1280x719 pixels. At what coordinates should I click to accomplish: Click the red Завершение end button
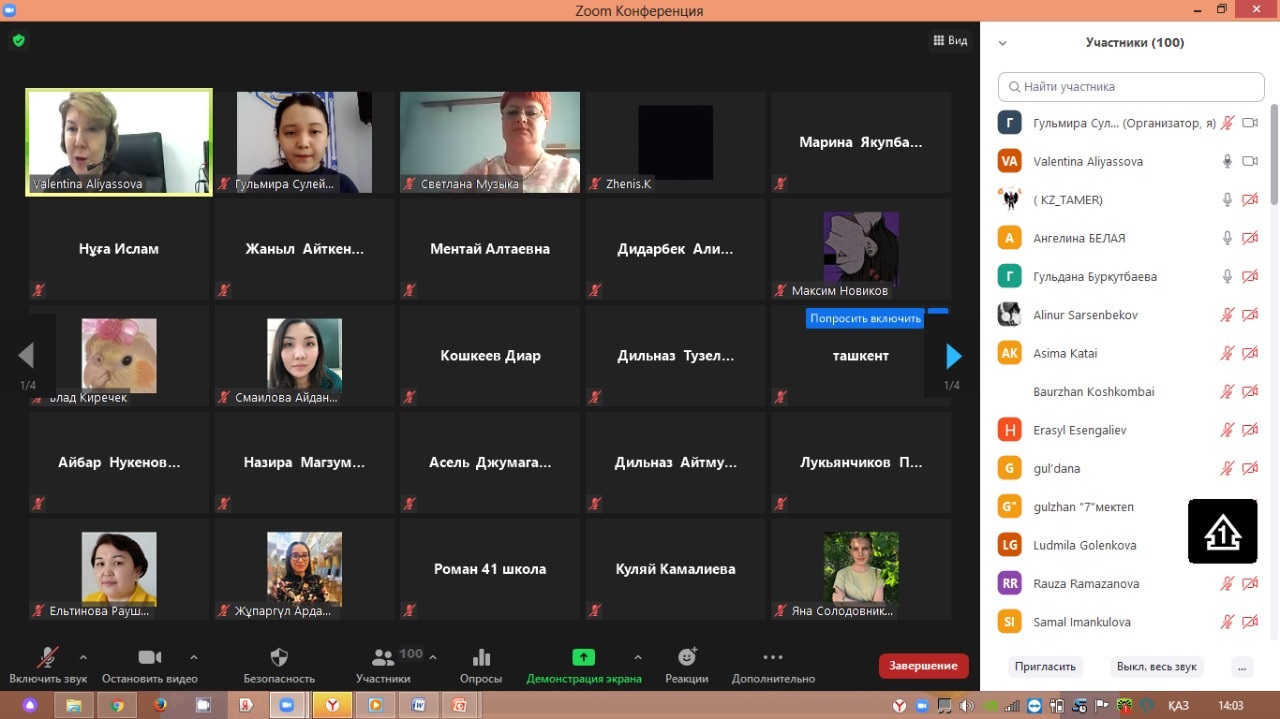pyautogui.click(x=923, y=666)
